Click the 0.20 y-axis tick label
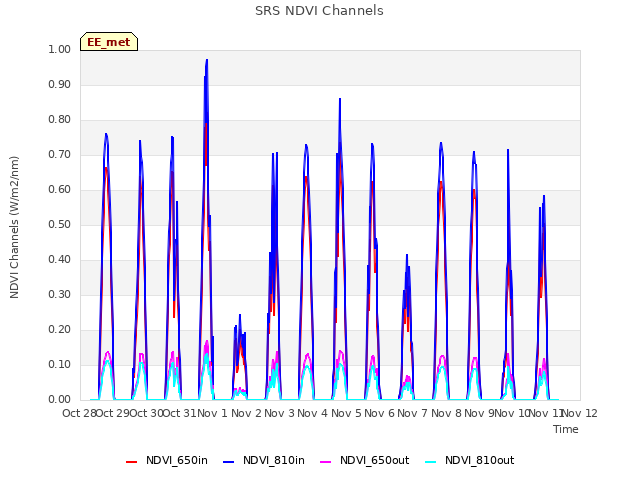This screenshot has width=640, height=480. (60, 330)
